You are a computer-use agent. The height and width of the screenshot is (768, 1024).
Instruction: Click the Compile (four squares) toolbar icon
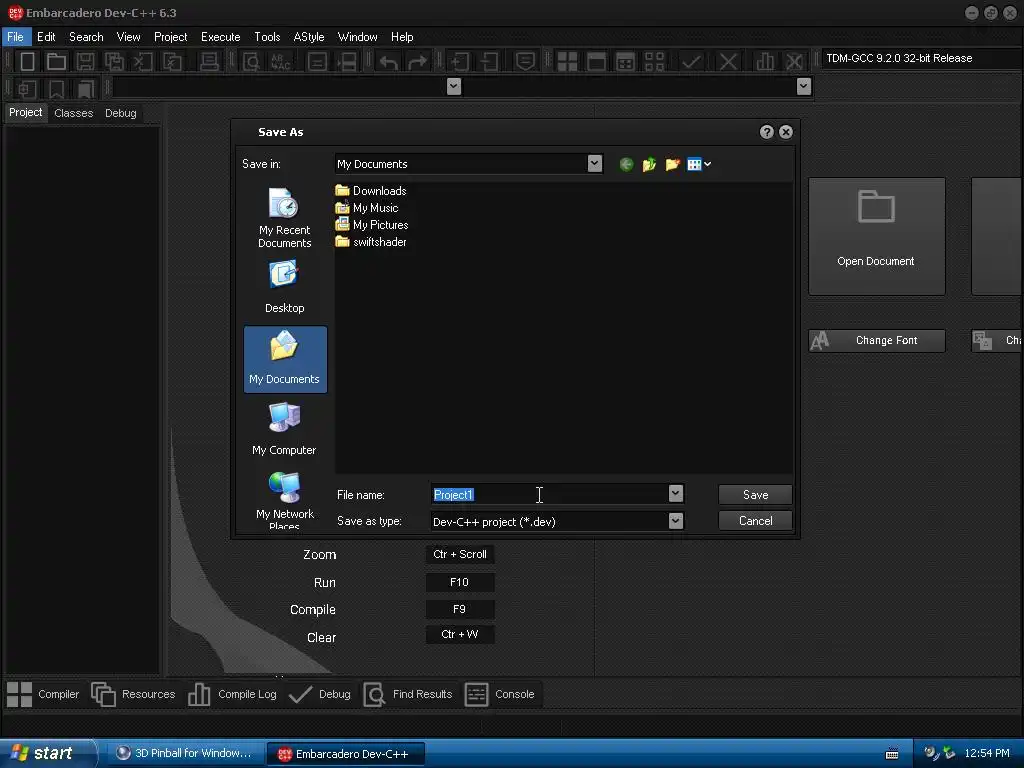567,62
